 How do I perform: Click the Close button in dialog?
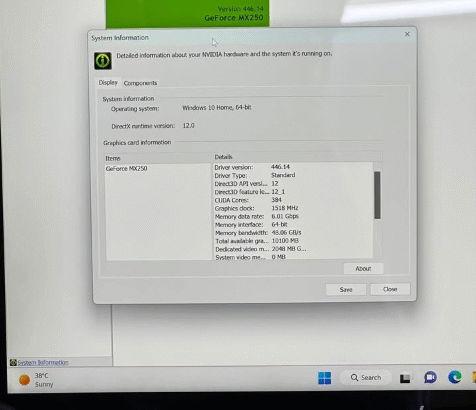pyautogui.click(x=390, y=289)
